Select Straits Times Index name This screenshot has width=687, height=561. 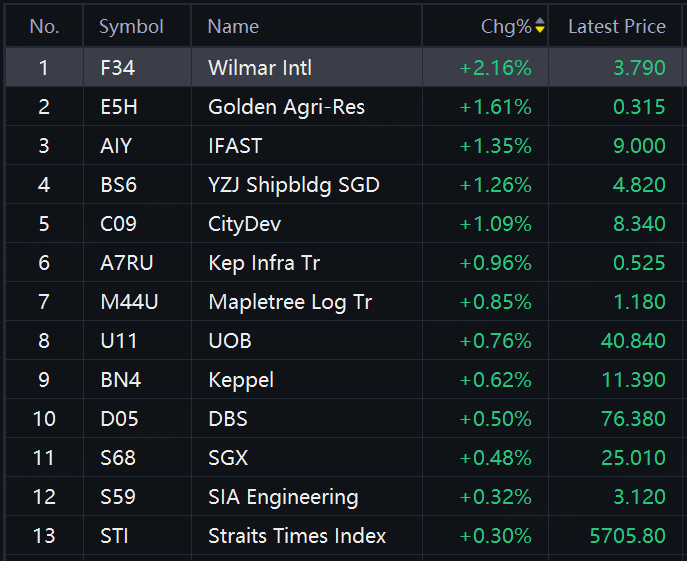point(297,536)
